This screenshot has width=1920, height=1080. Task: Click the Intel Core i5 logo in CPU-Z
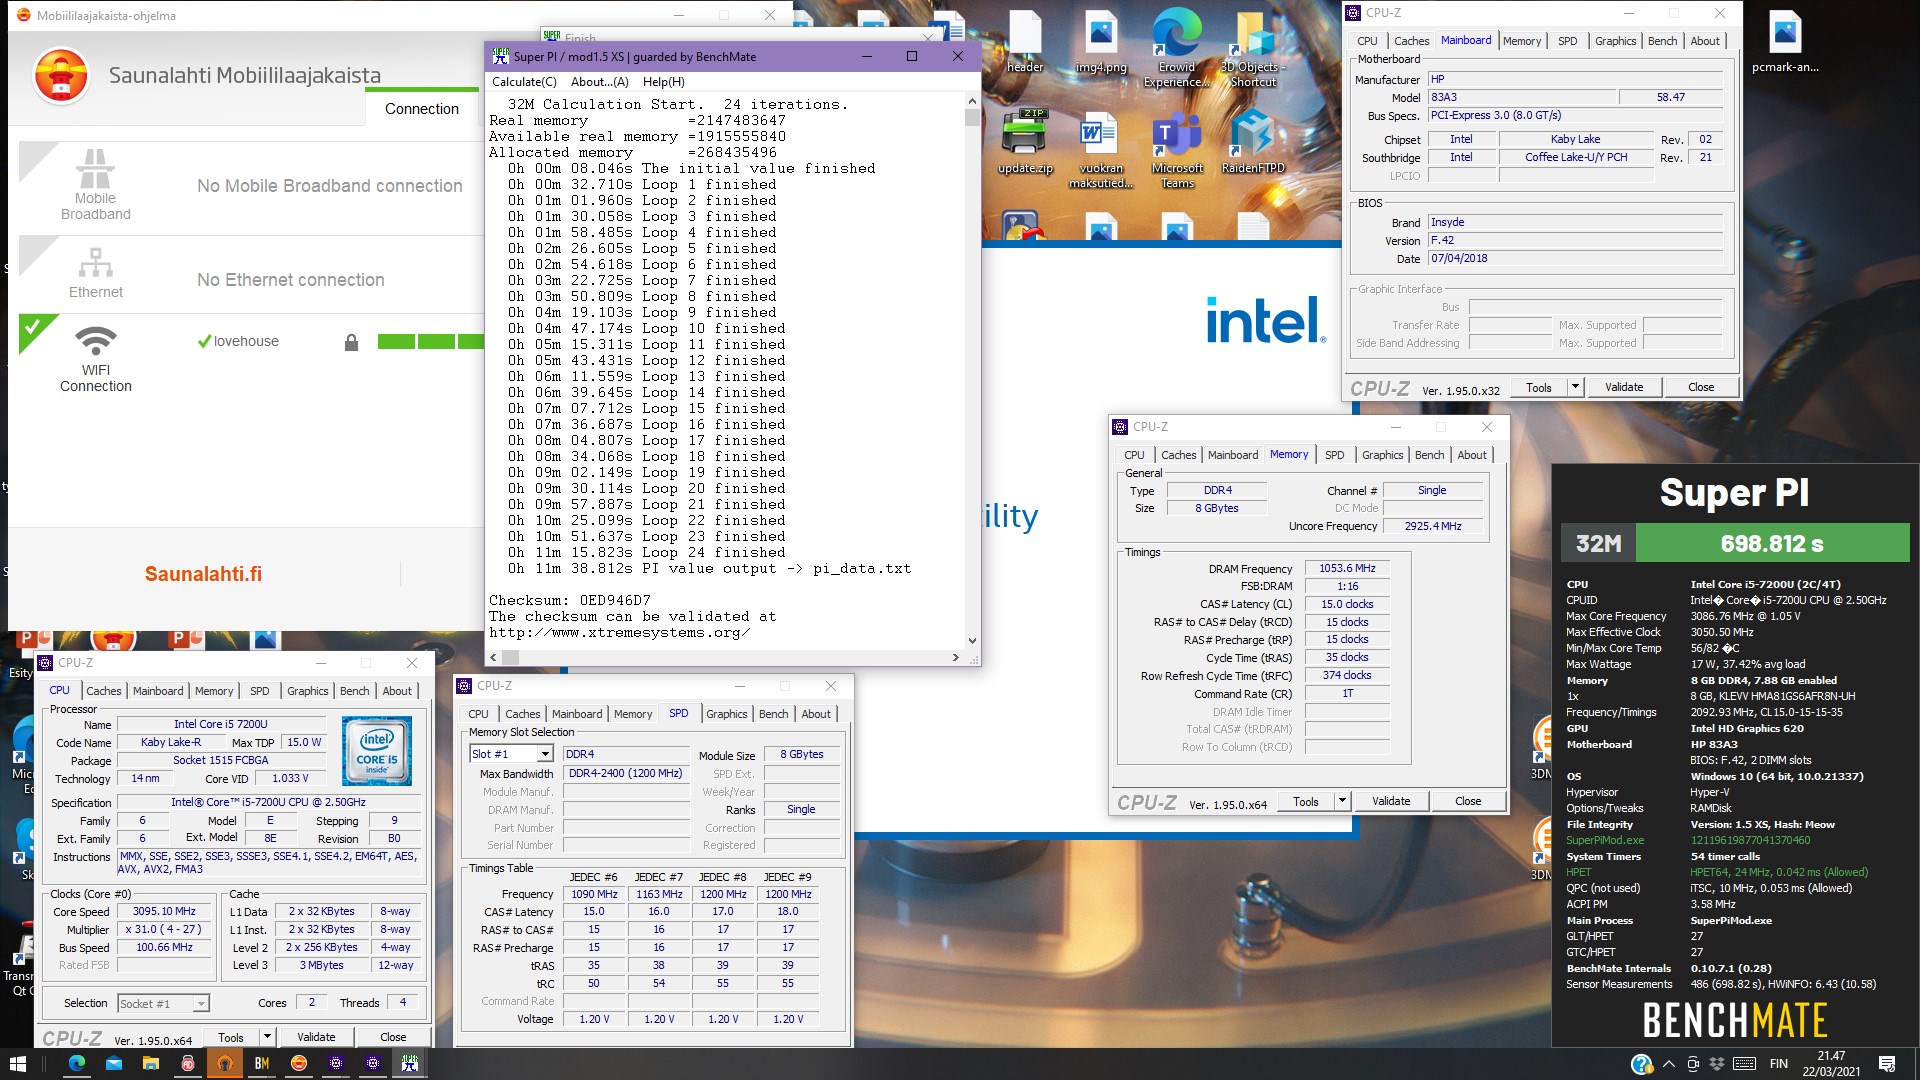point(376,750)
